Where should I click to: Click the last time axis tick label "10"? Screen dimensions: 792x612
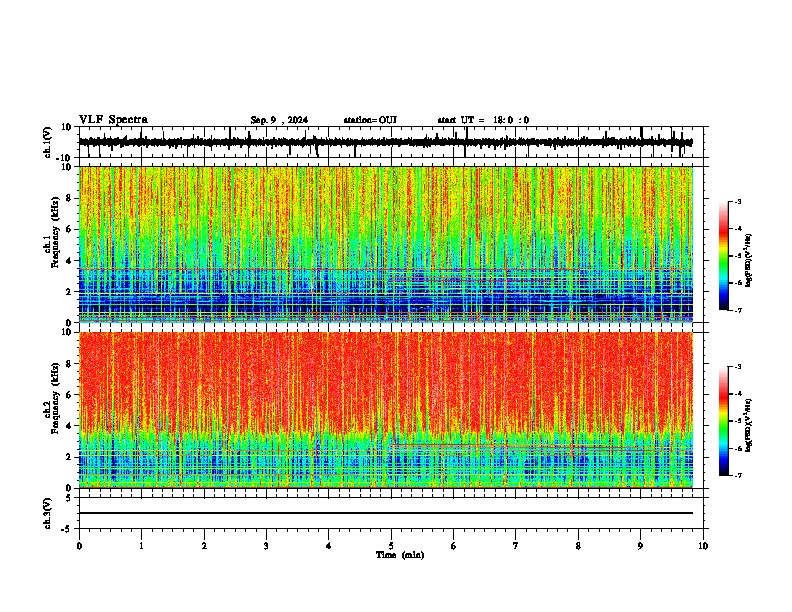tap(703, 546)
